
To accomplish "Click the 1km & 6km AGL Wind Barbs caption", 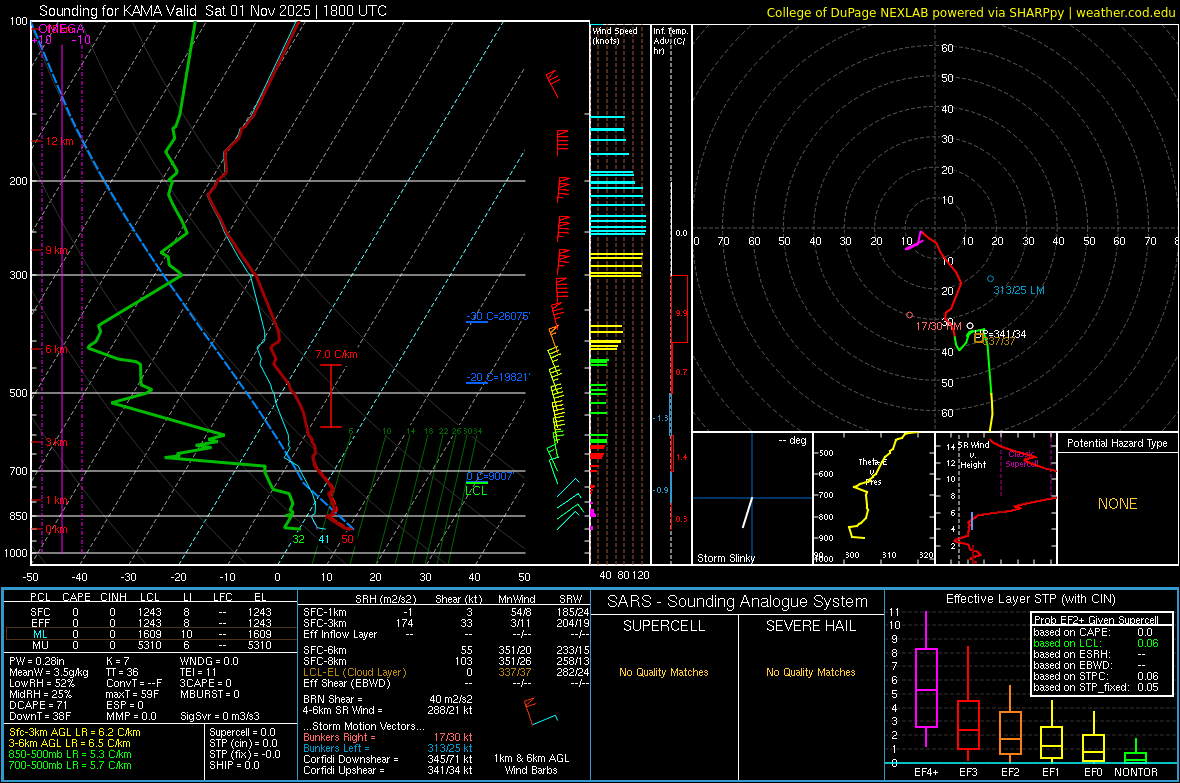I will coord(531,764).
